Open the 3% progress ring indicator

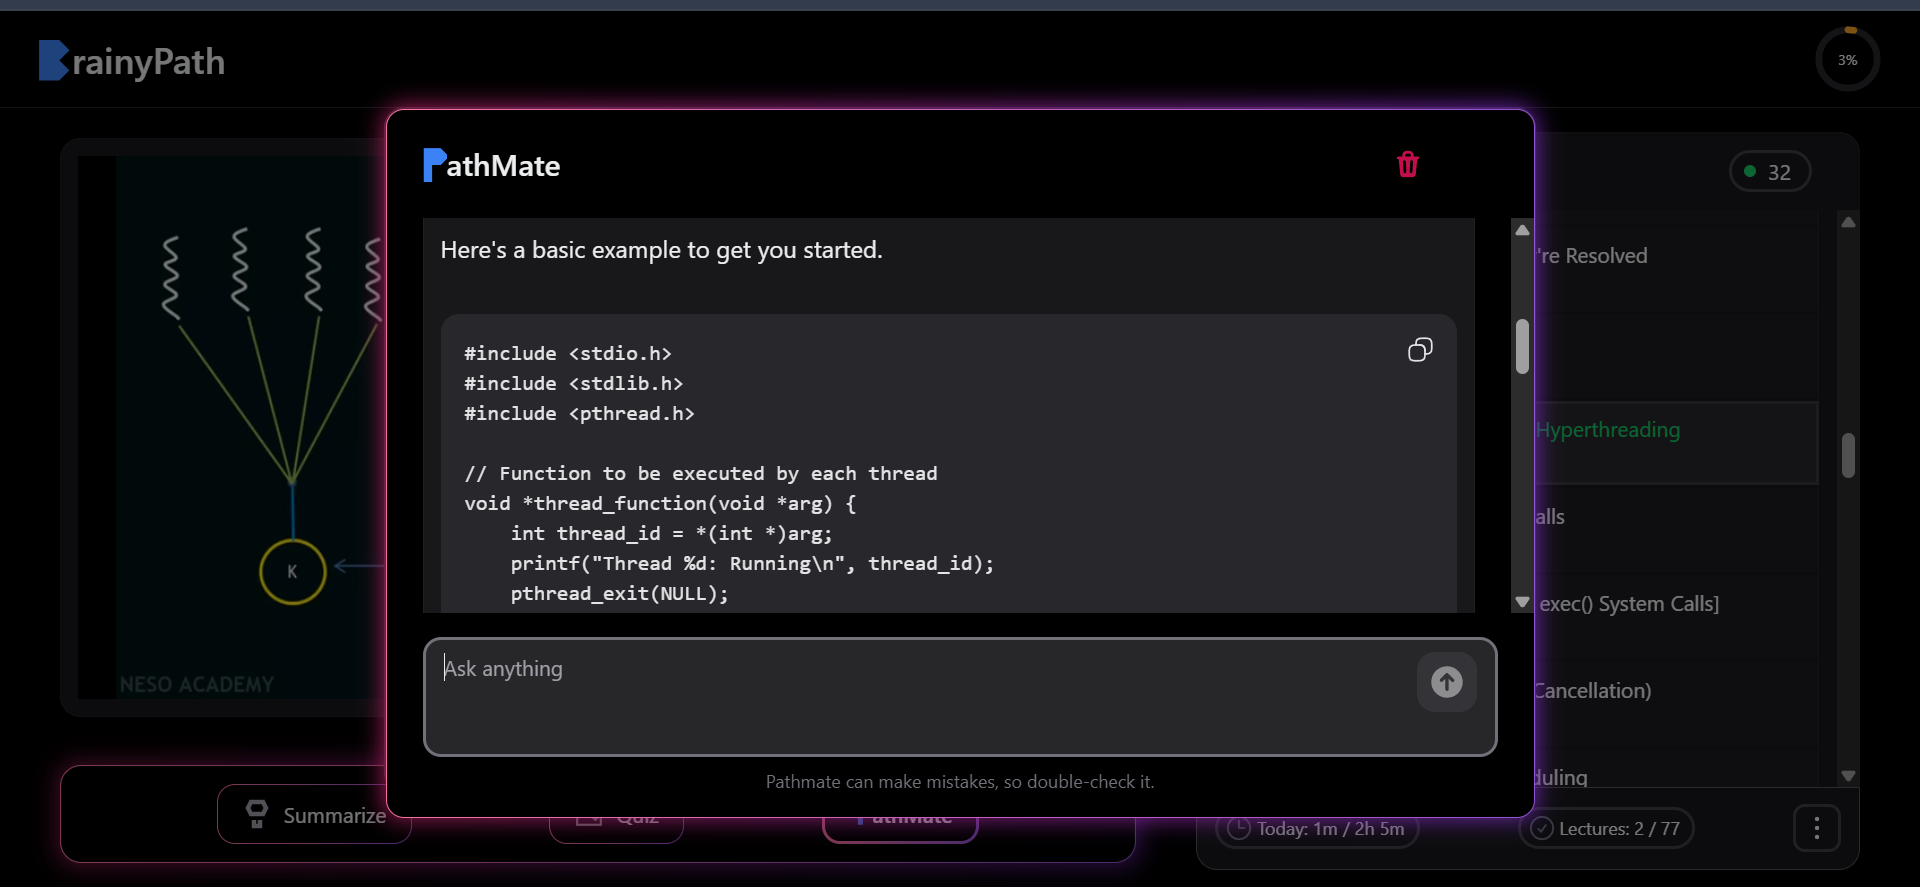pyautogui.click(x=1846, y=60)
